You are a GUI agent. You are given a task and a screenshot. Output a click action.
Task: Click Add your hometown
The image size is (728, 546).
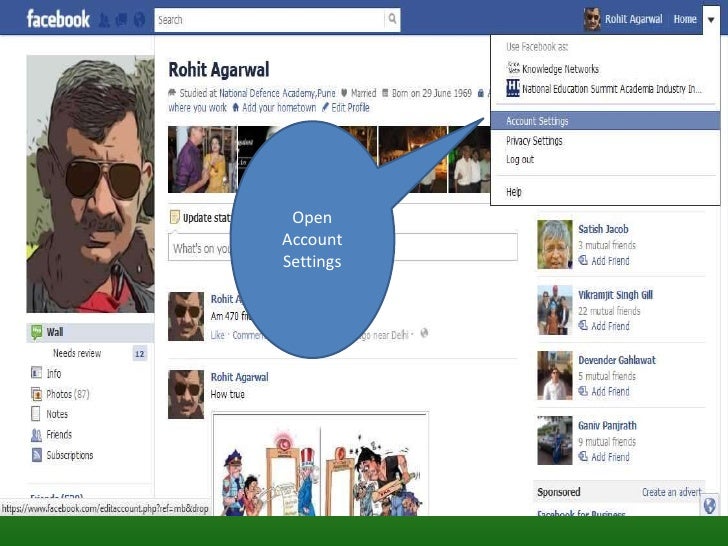click(x=279, y=108)
